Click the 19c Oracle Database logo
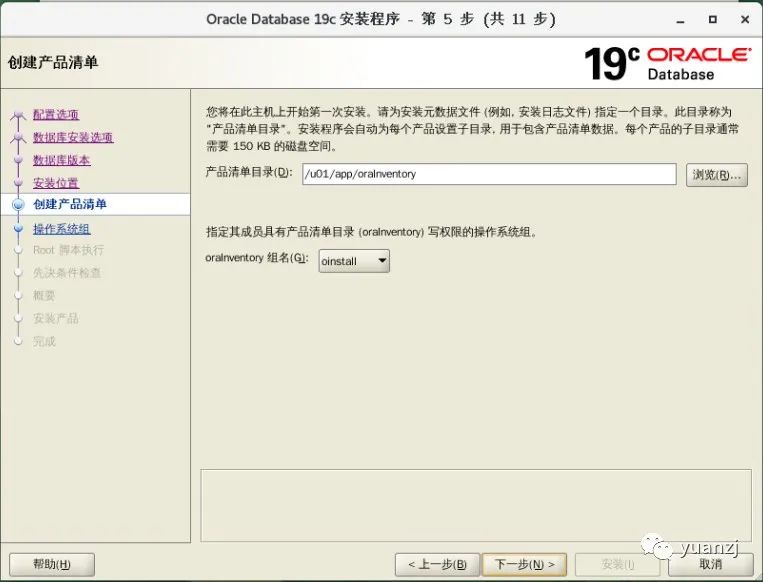 tap(667, 63)
